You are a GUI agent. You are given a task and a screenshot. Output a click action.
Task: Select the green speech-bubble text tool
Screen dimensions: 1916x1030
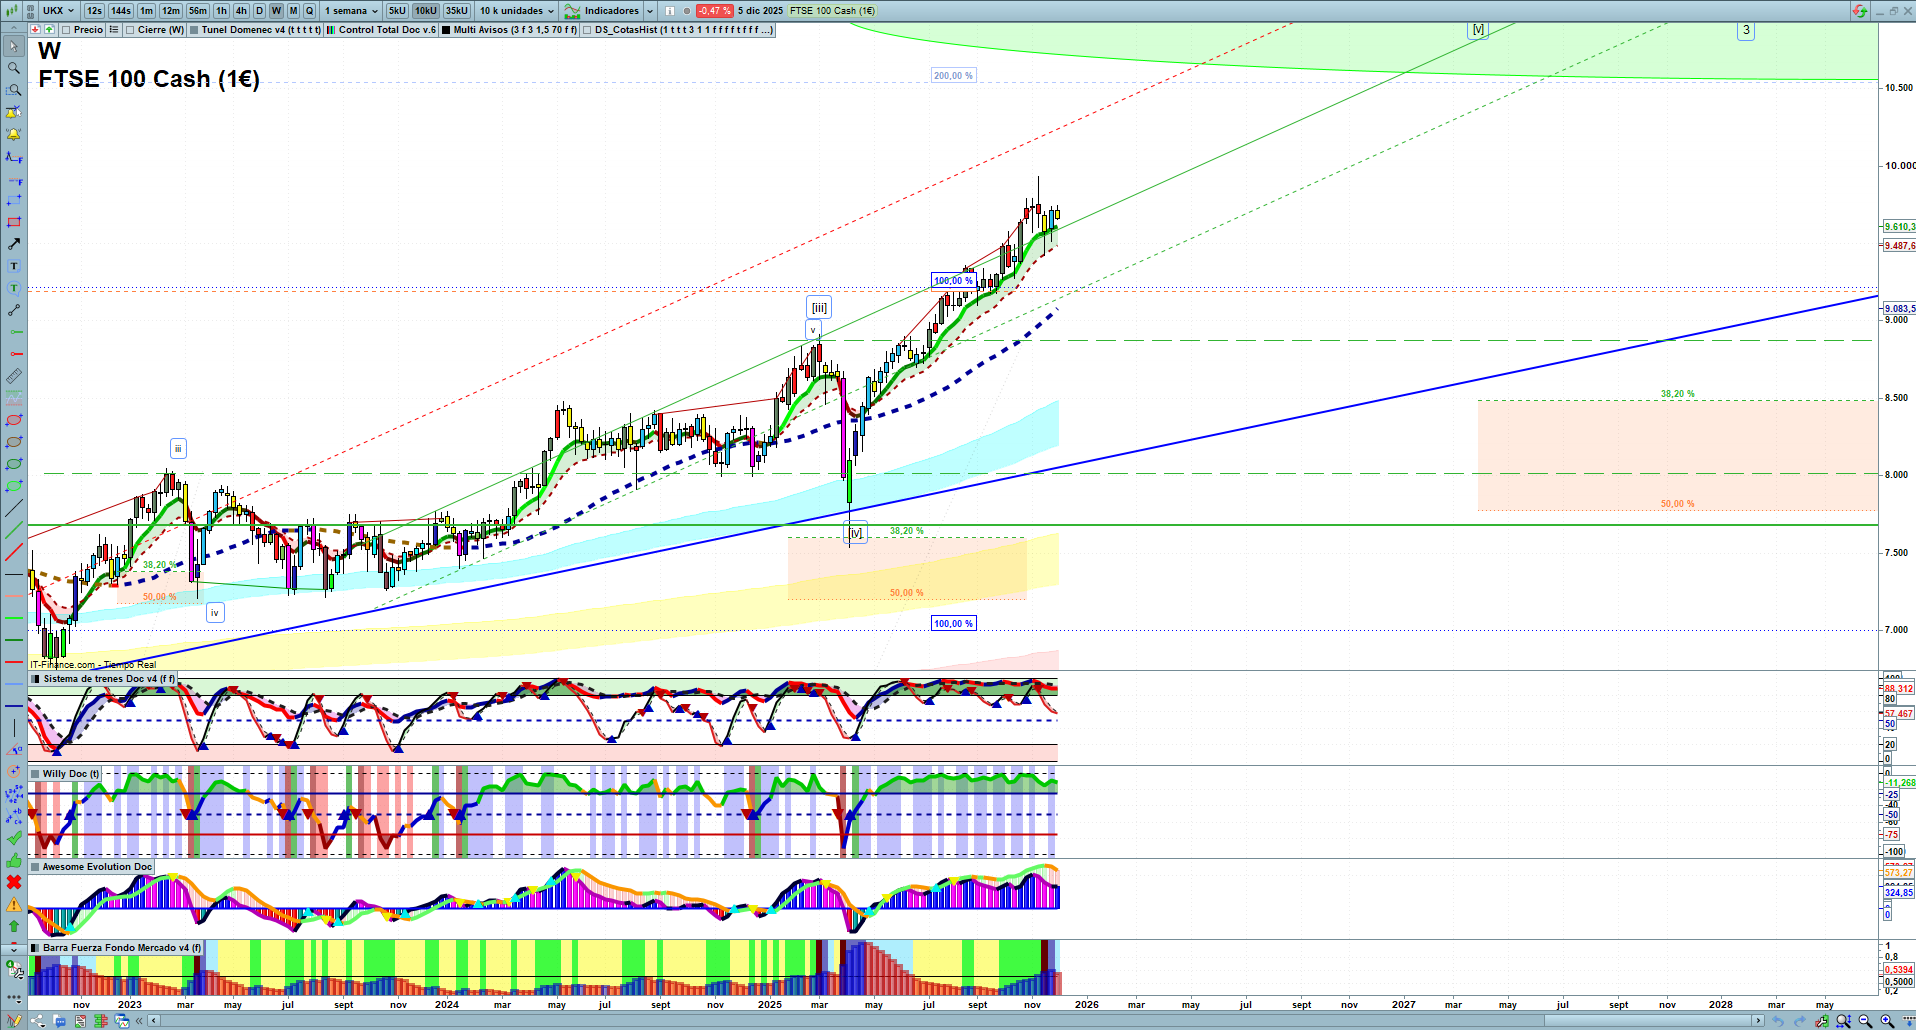pos(13,288)
